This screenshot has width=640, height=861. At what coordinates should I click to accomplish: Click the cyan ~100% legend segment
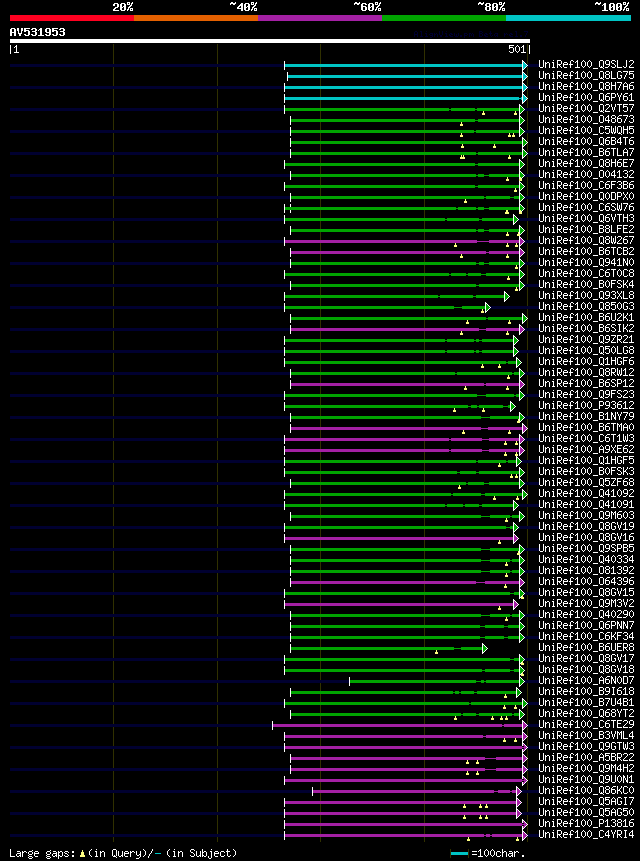[x=569, y=18]
